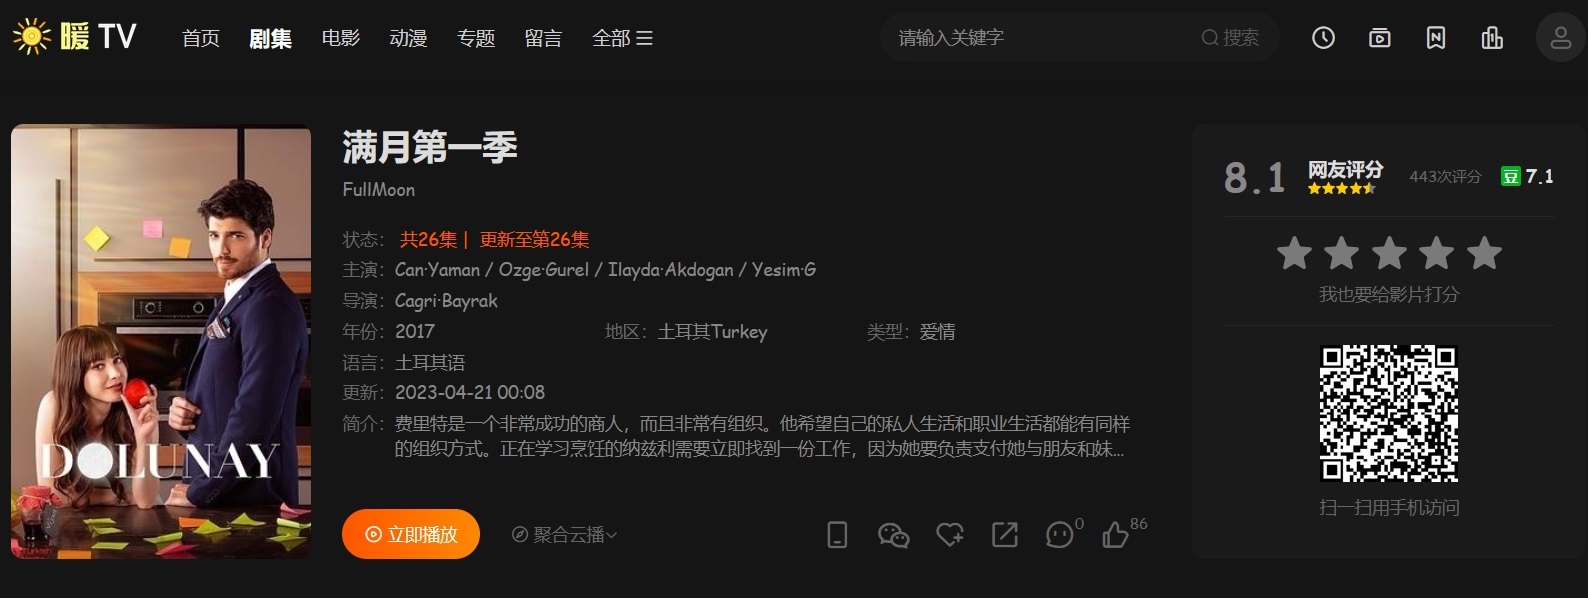This screenshot has width=1588, height=598.
Task: Open actor link Can·Yaman
Action: 437,269
